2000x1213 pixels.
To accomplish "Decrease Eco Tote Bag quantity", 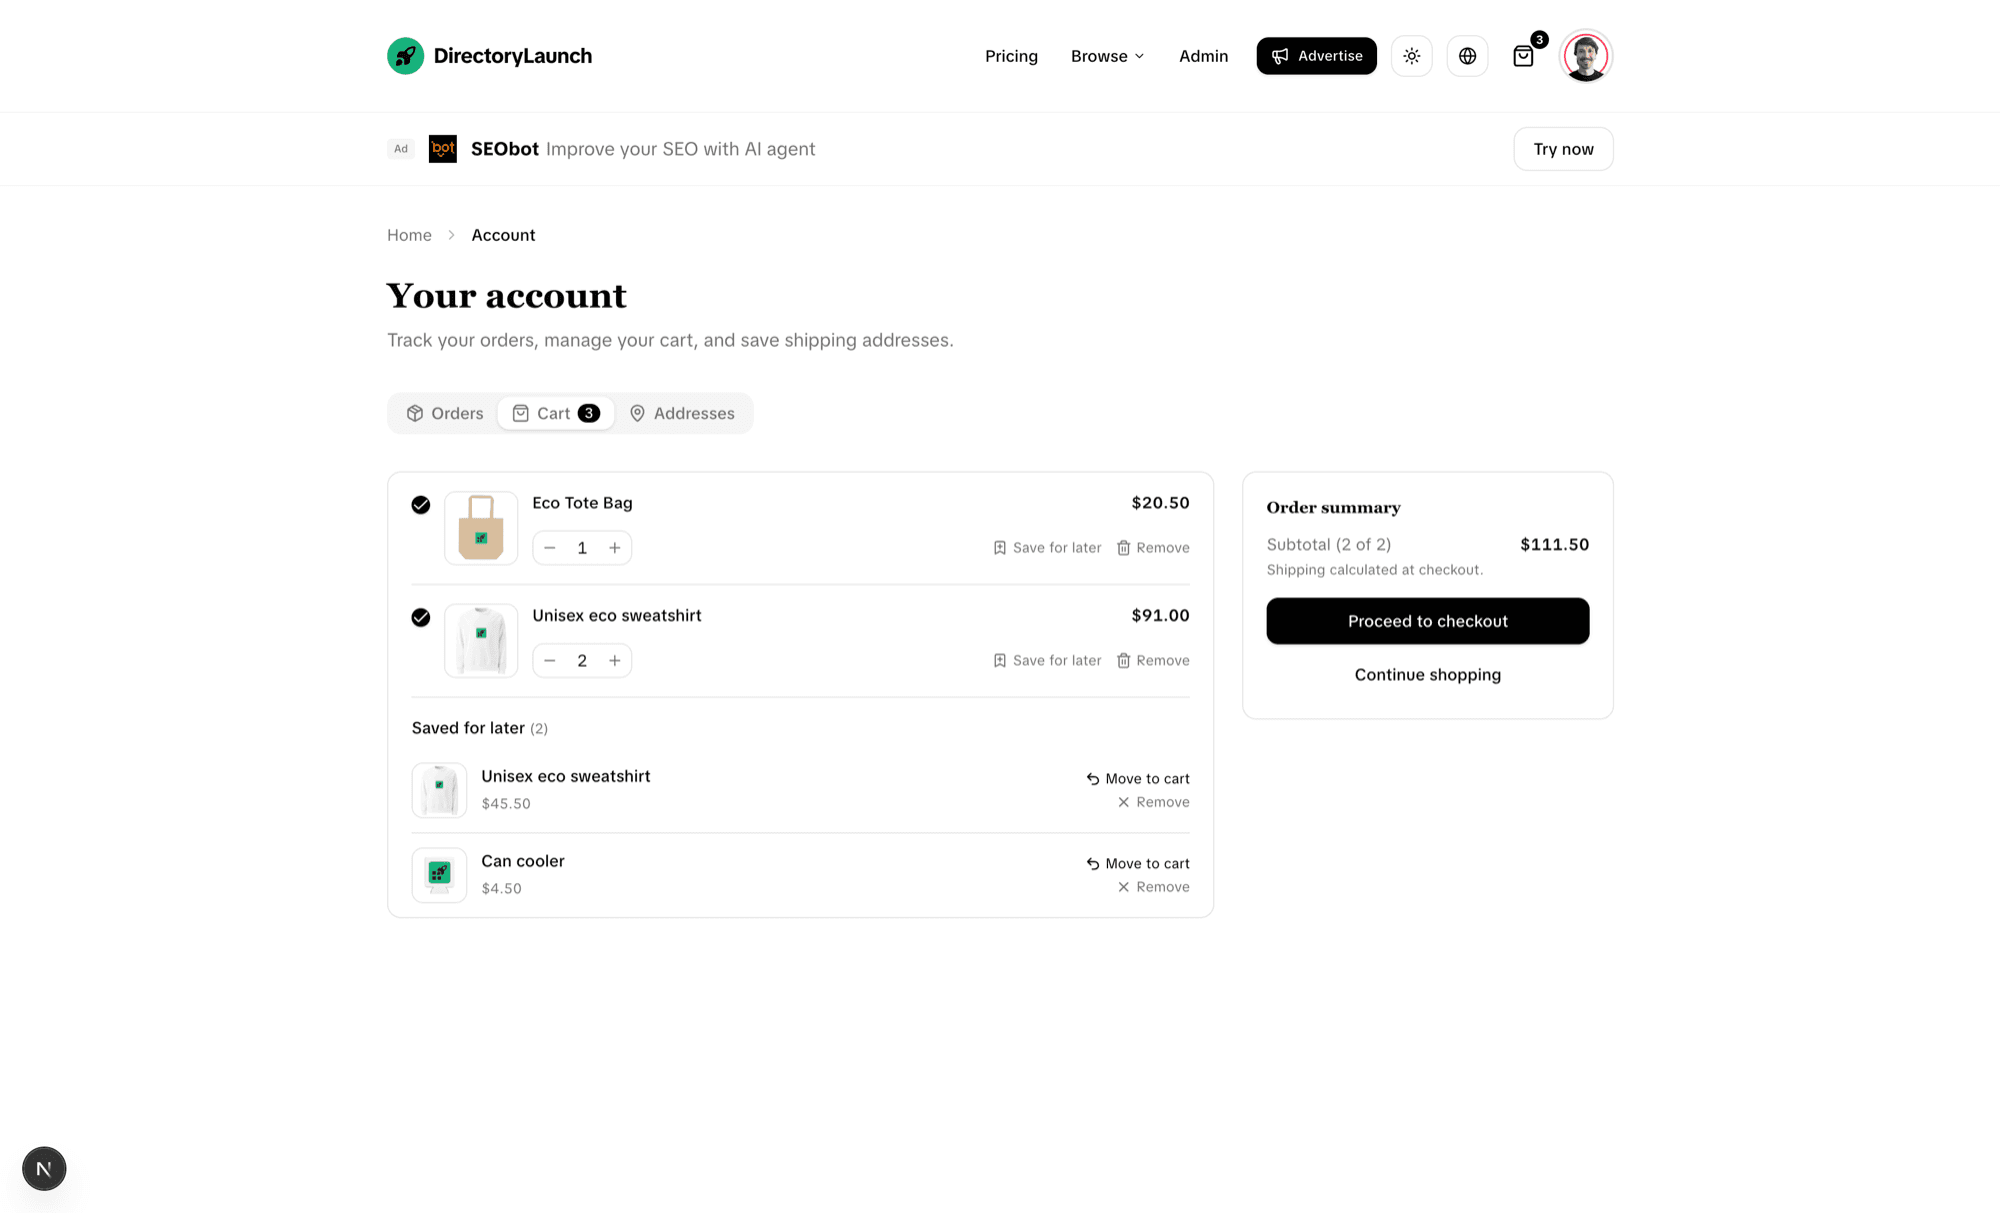I will tap(550, 548).
